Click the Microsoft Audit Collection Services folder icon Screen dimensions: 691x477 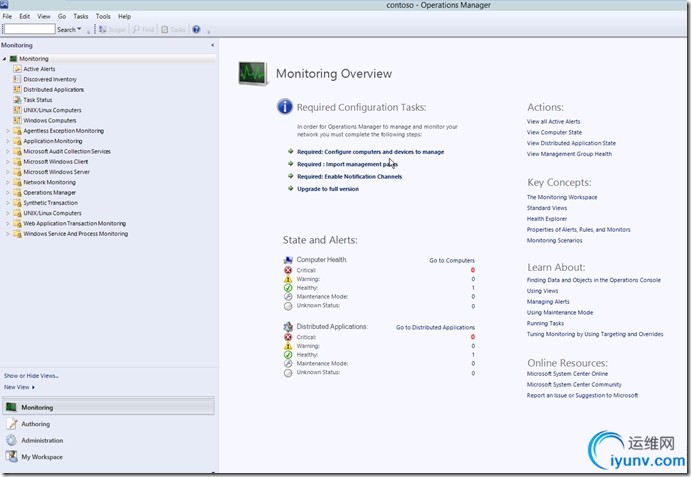point(17,151)
